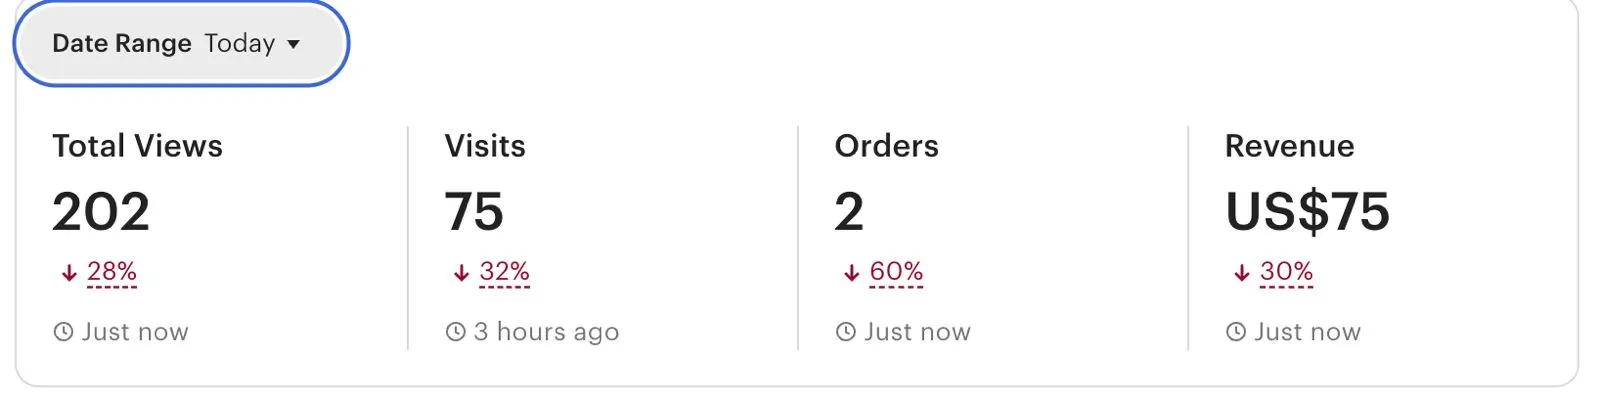Click the clock icon under Visits
This screenshot has width=1600, height=403.
(x=455, y=332)
